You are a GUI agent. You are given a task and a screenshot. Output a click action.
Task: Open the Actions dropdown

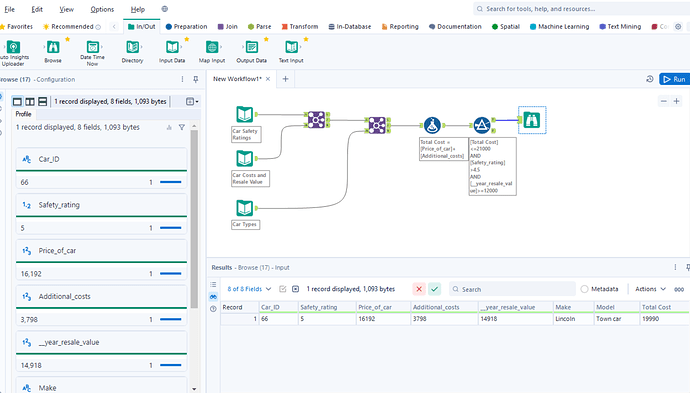(650, 289)
